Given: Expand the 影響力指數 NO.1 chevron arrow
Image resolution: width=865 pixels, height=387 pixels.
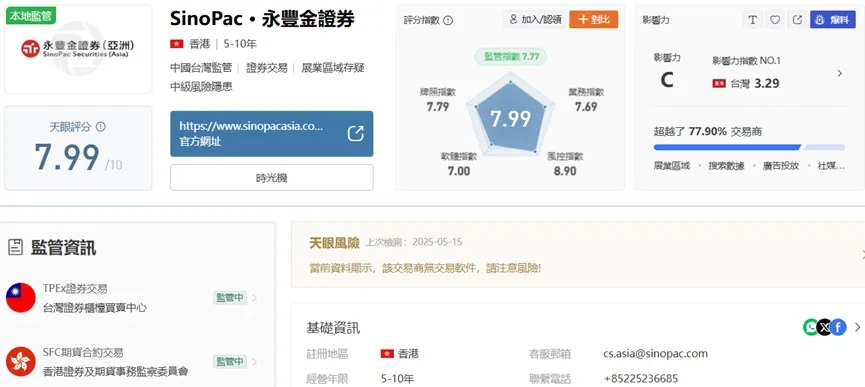Looking at the screenshot, I should click(840, 73).
